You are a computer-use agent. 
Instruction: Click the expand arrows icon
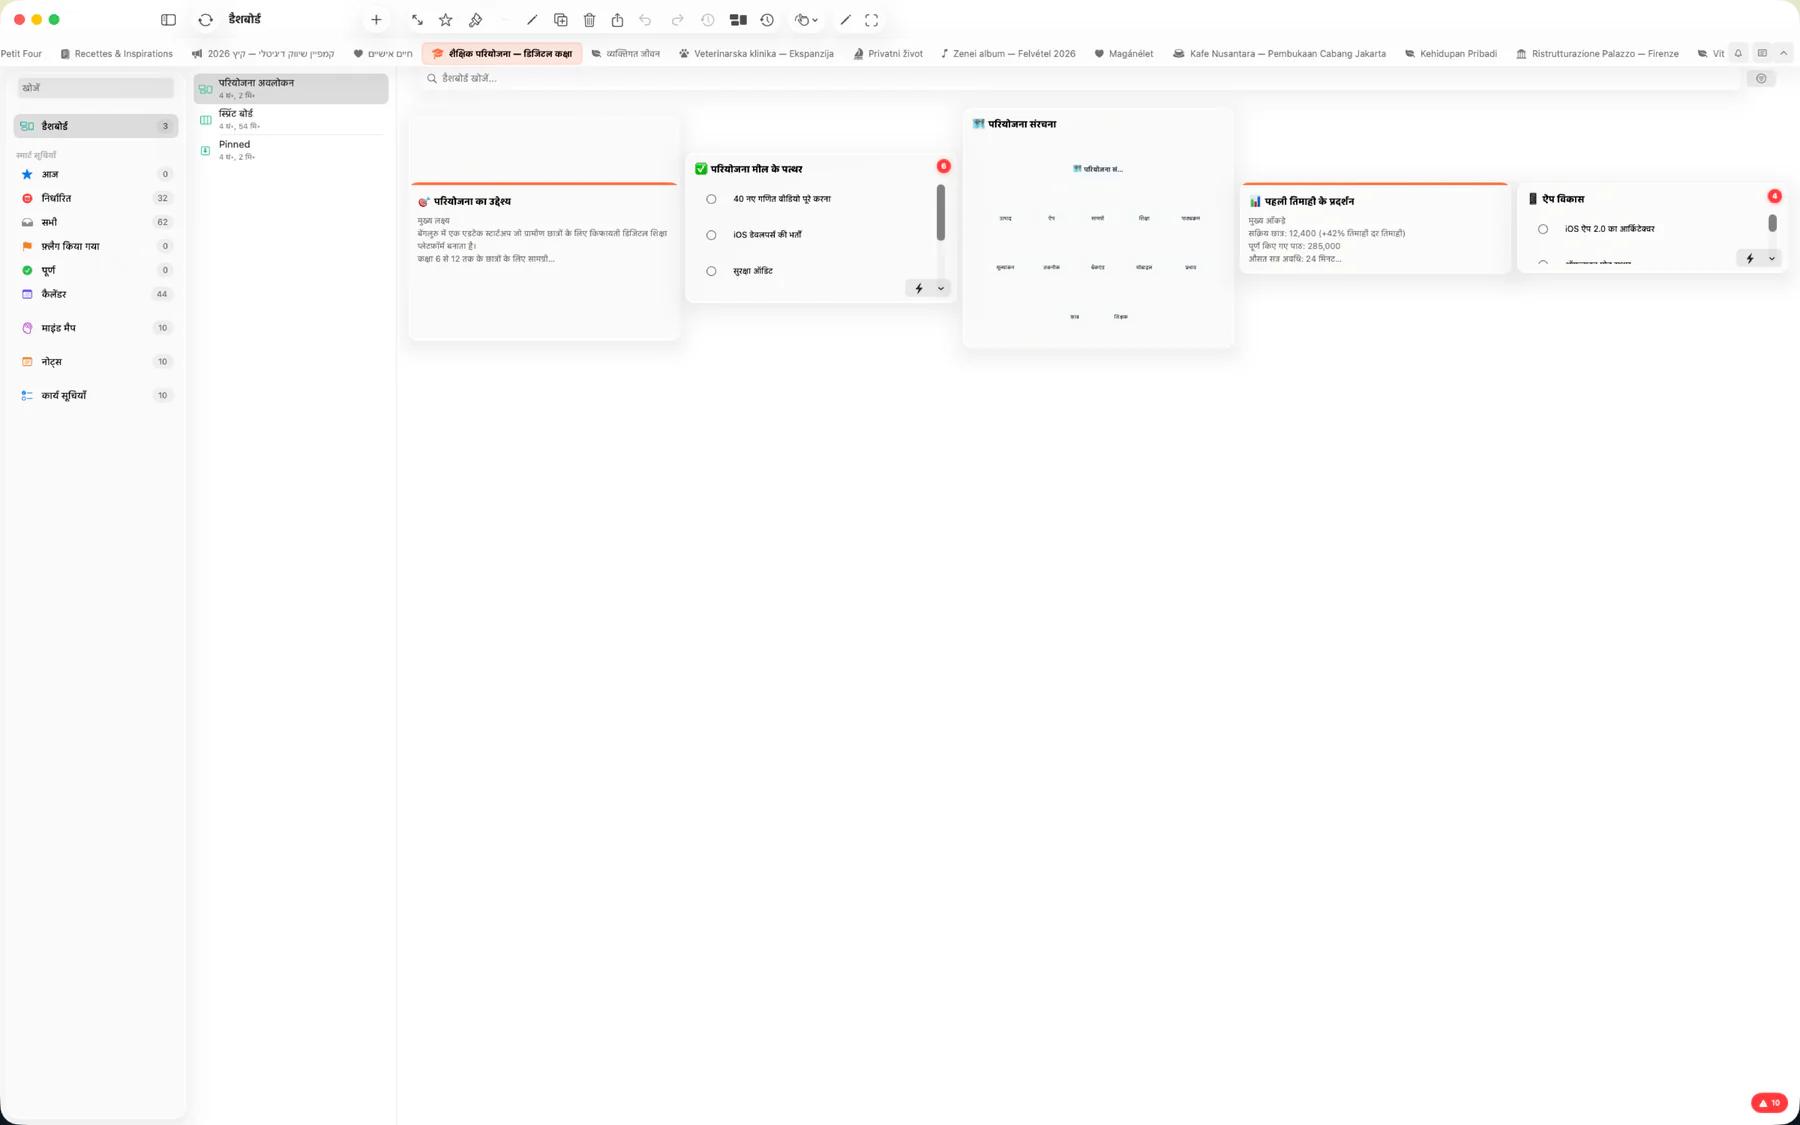coord(417,20)
